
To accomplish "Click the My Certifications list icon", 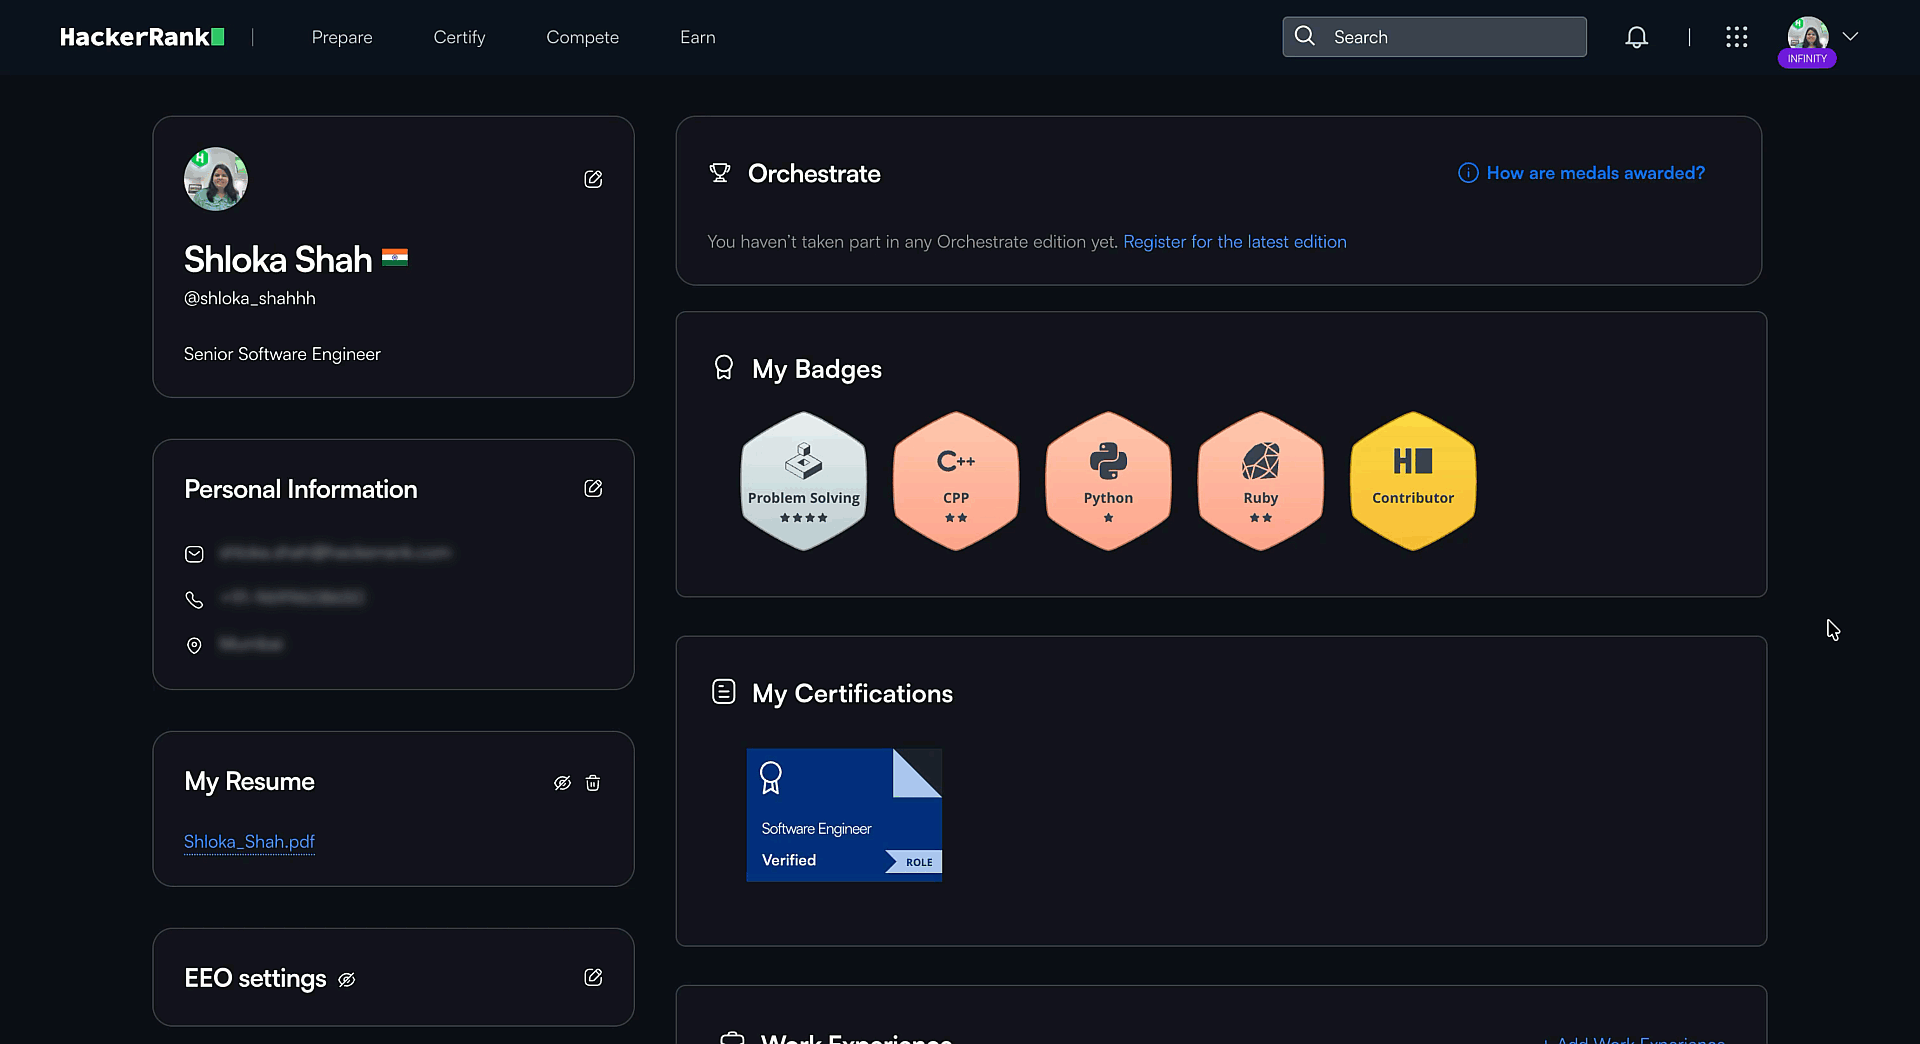I will [x=724, y=692].
